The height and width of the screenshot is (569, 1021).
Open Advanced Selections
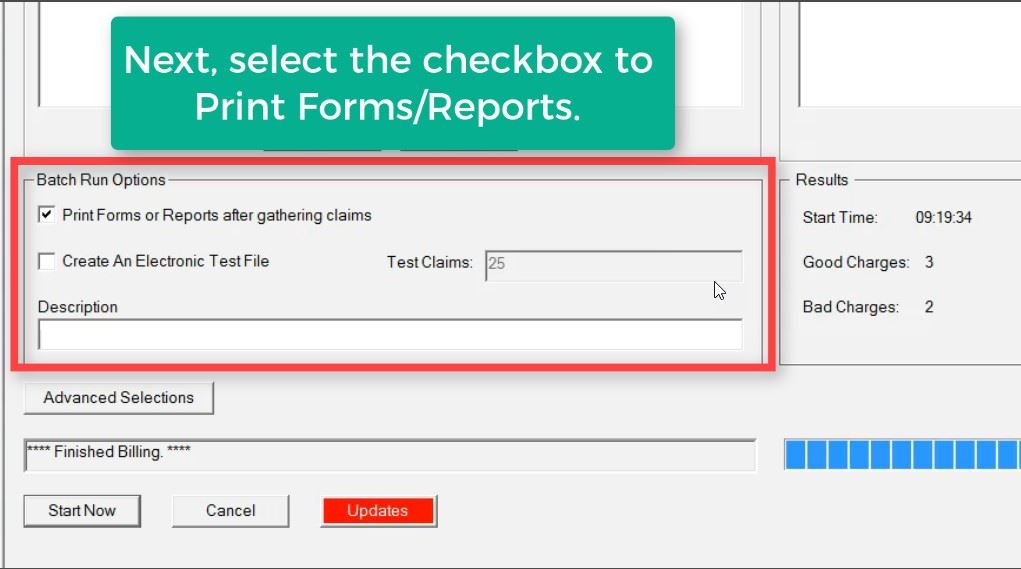point(118,398)
